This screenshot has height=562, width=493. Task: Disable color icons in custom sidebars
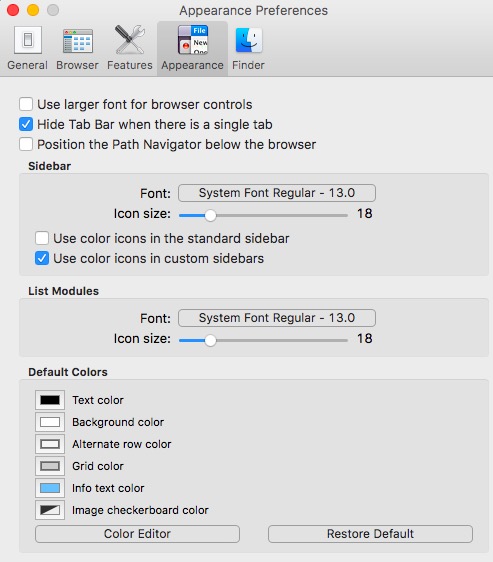42,258
